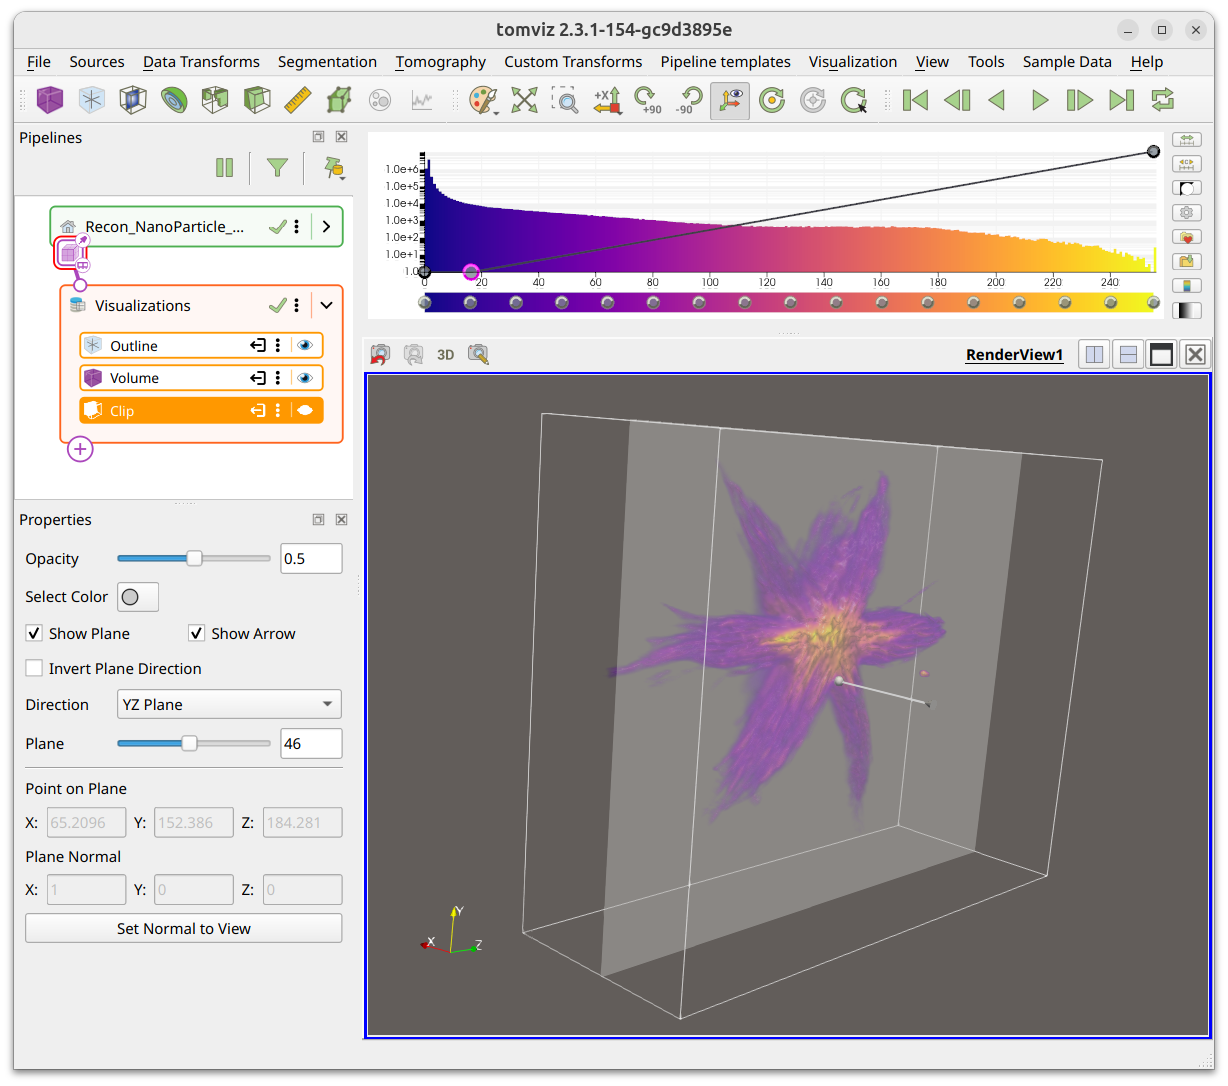Toggle the 3D view mode button

point(446,354)
